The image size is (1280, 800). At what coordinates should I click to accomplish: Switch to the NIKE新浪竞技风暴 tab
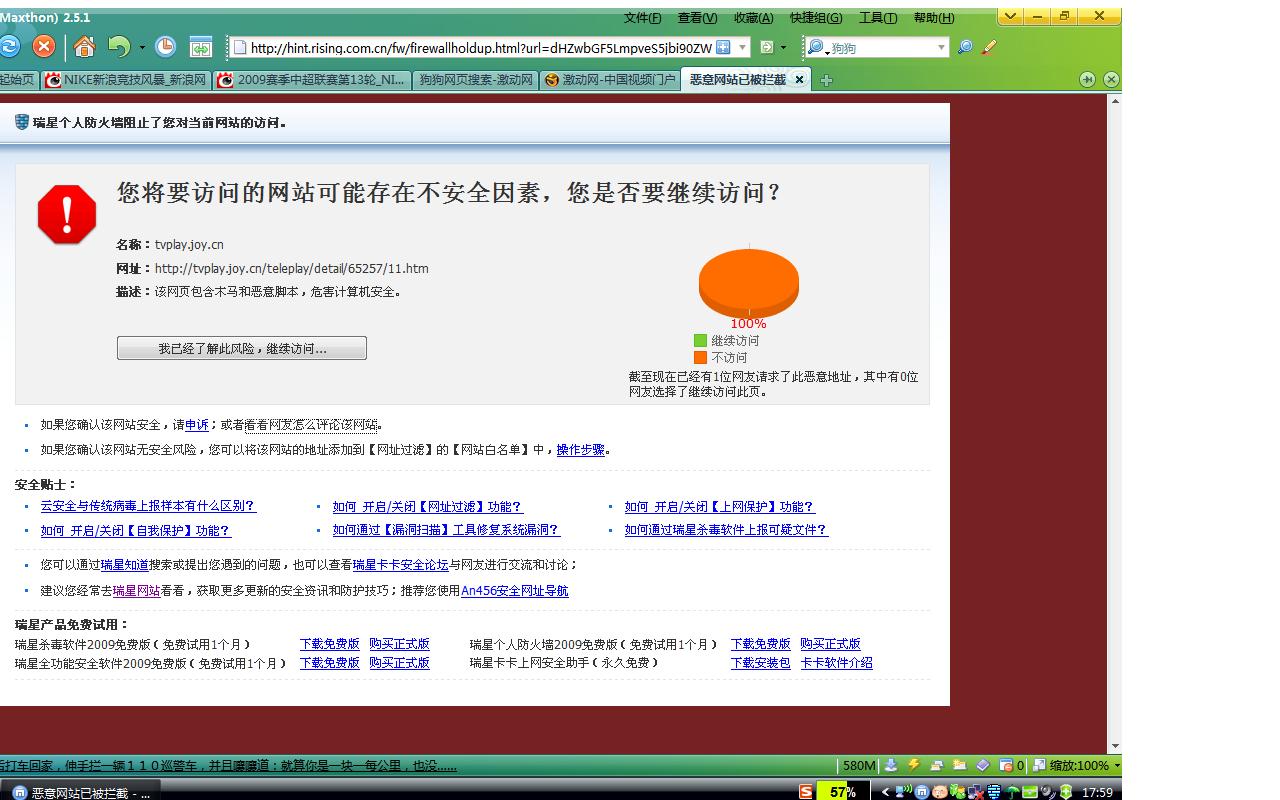point(125,80)
